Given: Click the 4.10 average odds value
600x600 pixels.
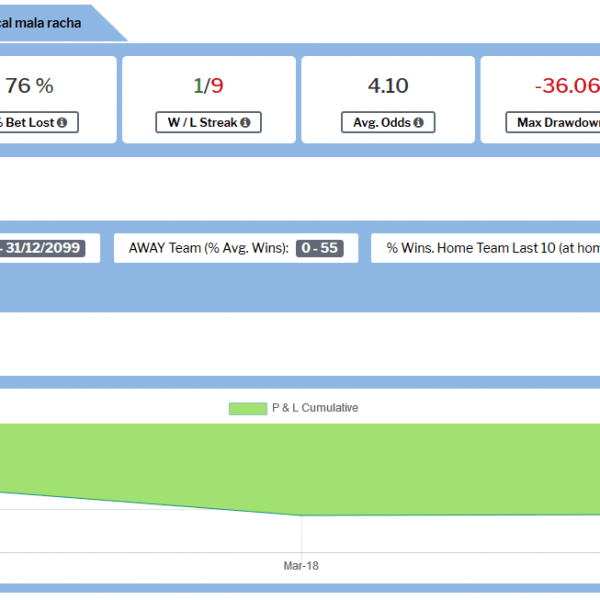Looking at the screenshot, I should coord(387,86).
